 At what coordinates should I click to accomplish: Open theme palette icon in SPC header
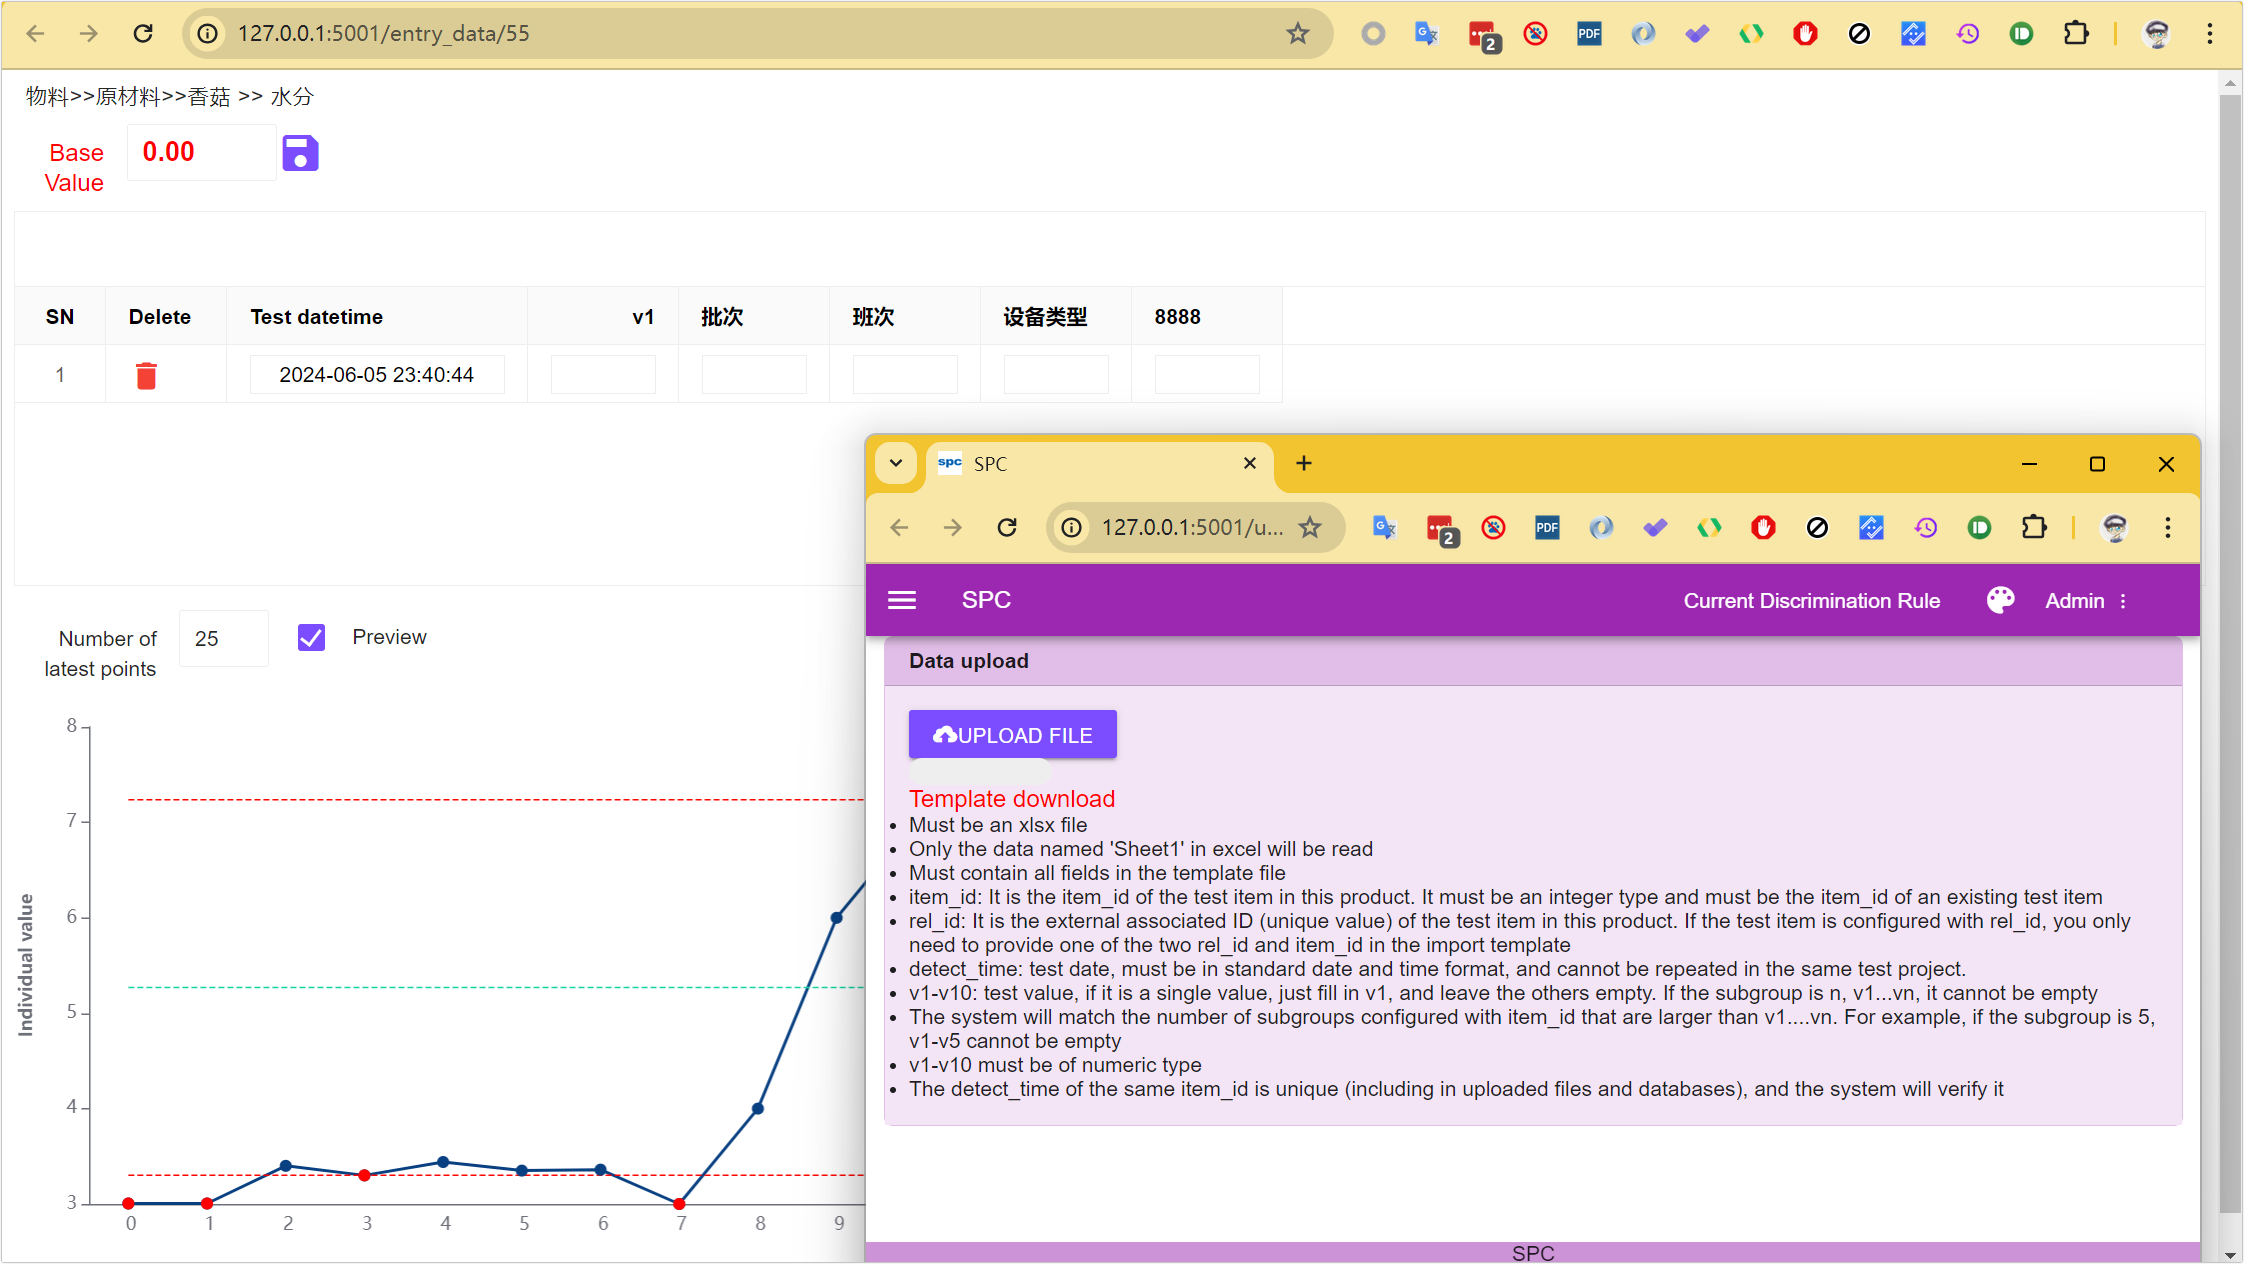[2001, 600]
